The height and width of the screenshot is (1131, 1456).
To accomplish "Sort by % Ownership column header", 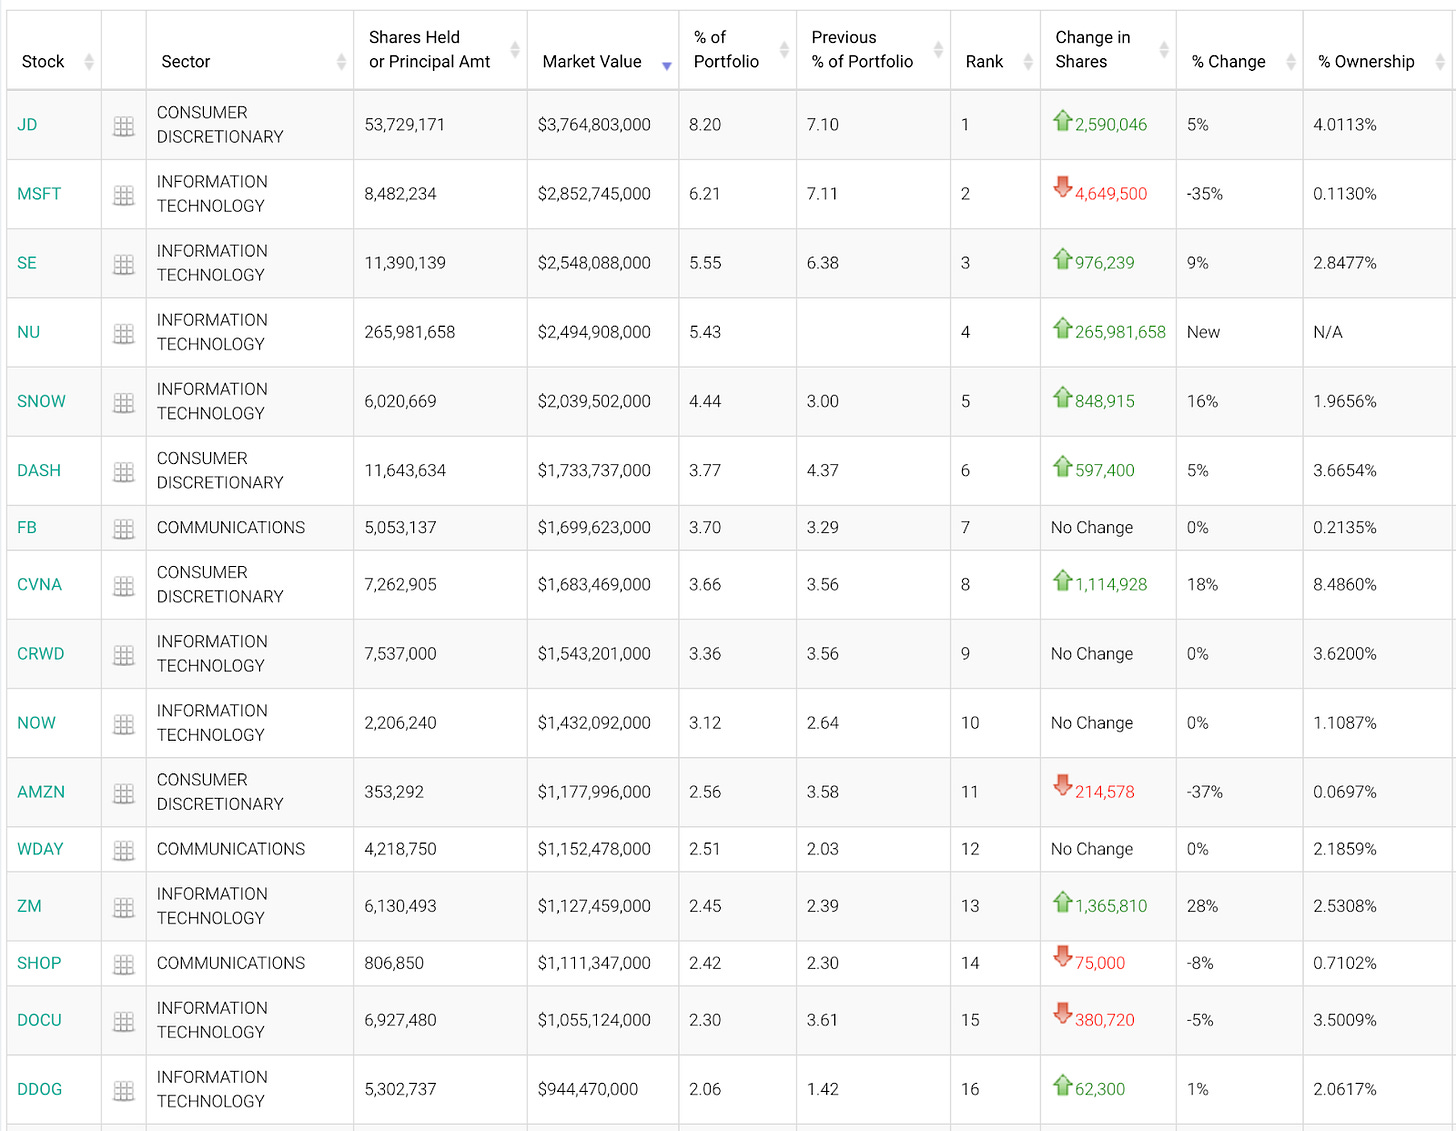I will 1379,50.
